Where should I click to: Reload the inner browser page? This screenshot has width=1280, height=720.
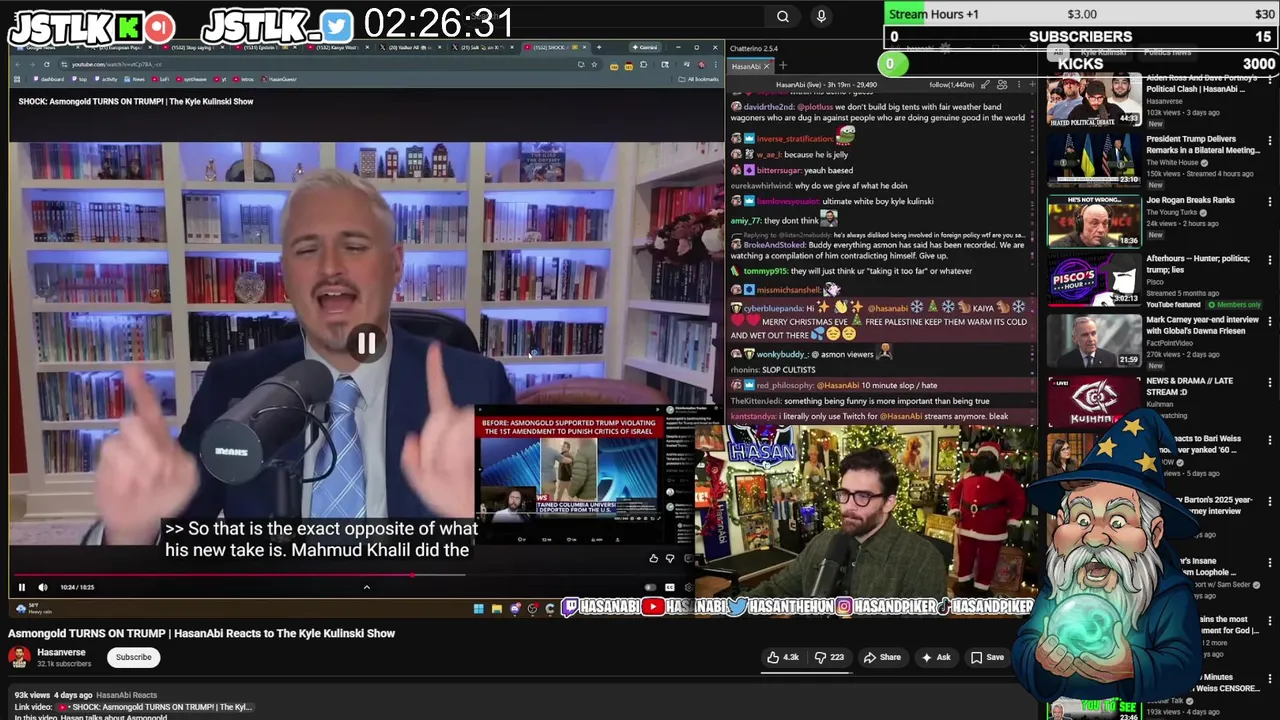coord(47,64)
